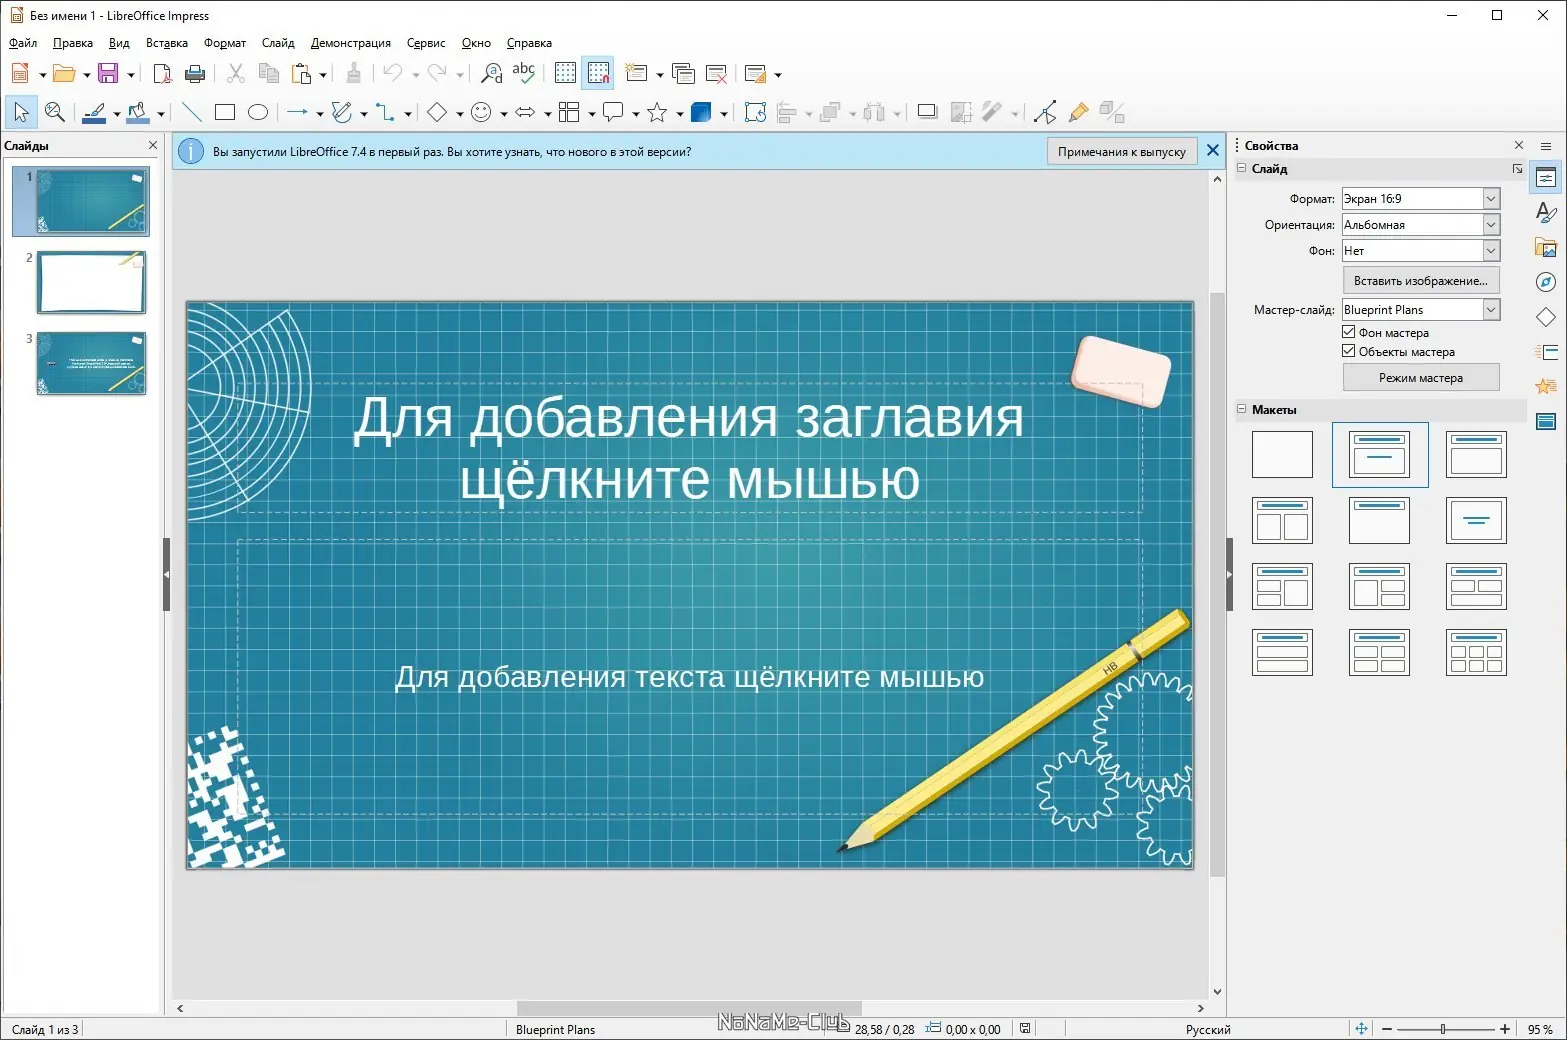Select slide 2 thumbnail in Slides panel

tap(91, 282)
